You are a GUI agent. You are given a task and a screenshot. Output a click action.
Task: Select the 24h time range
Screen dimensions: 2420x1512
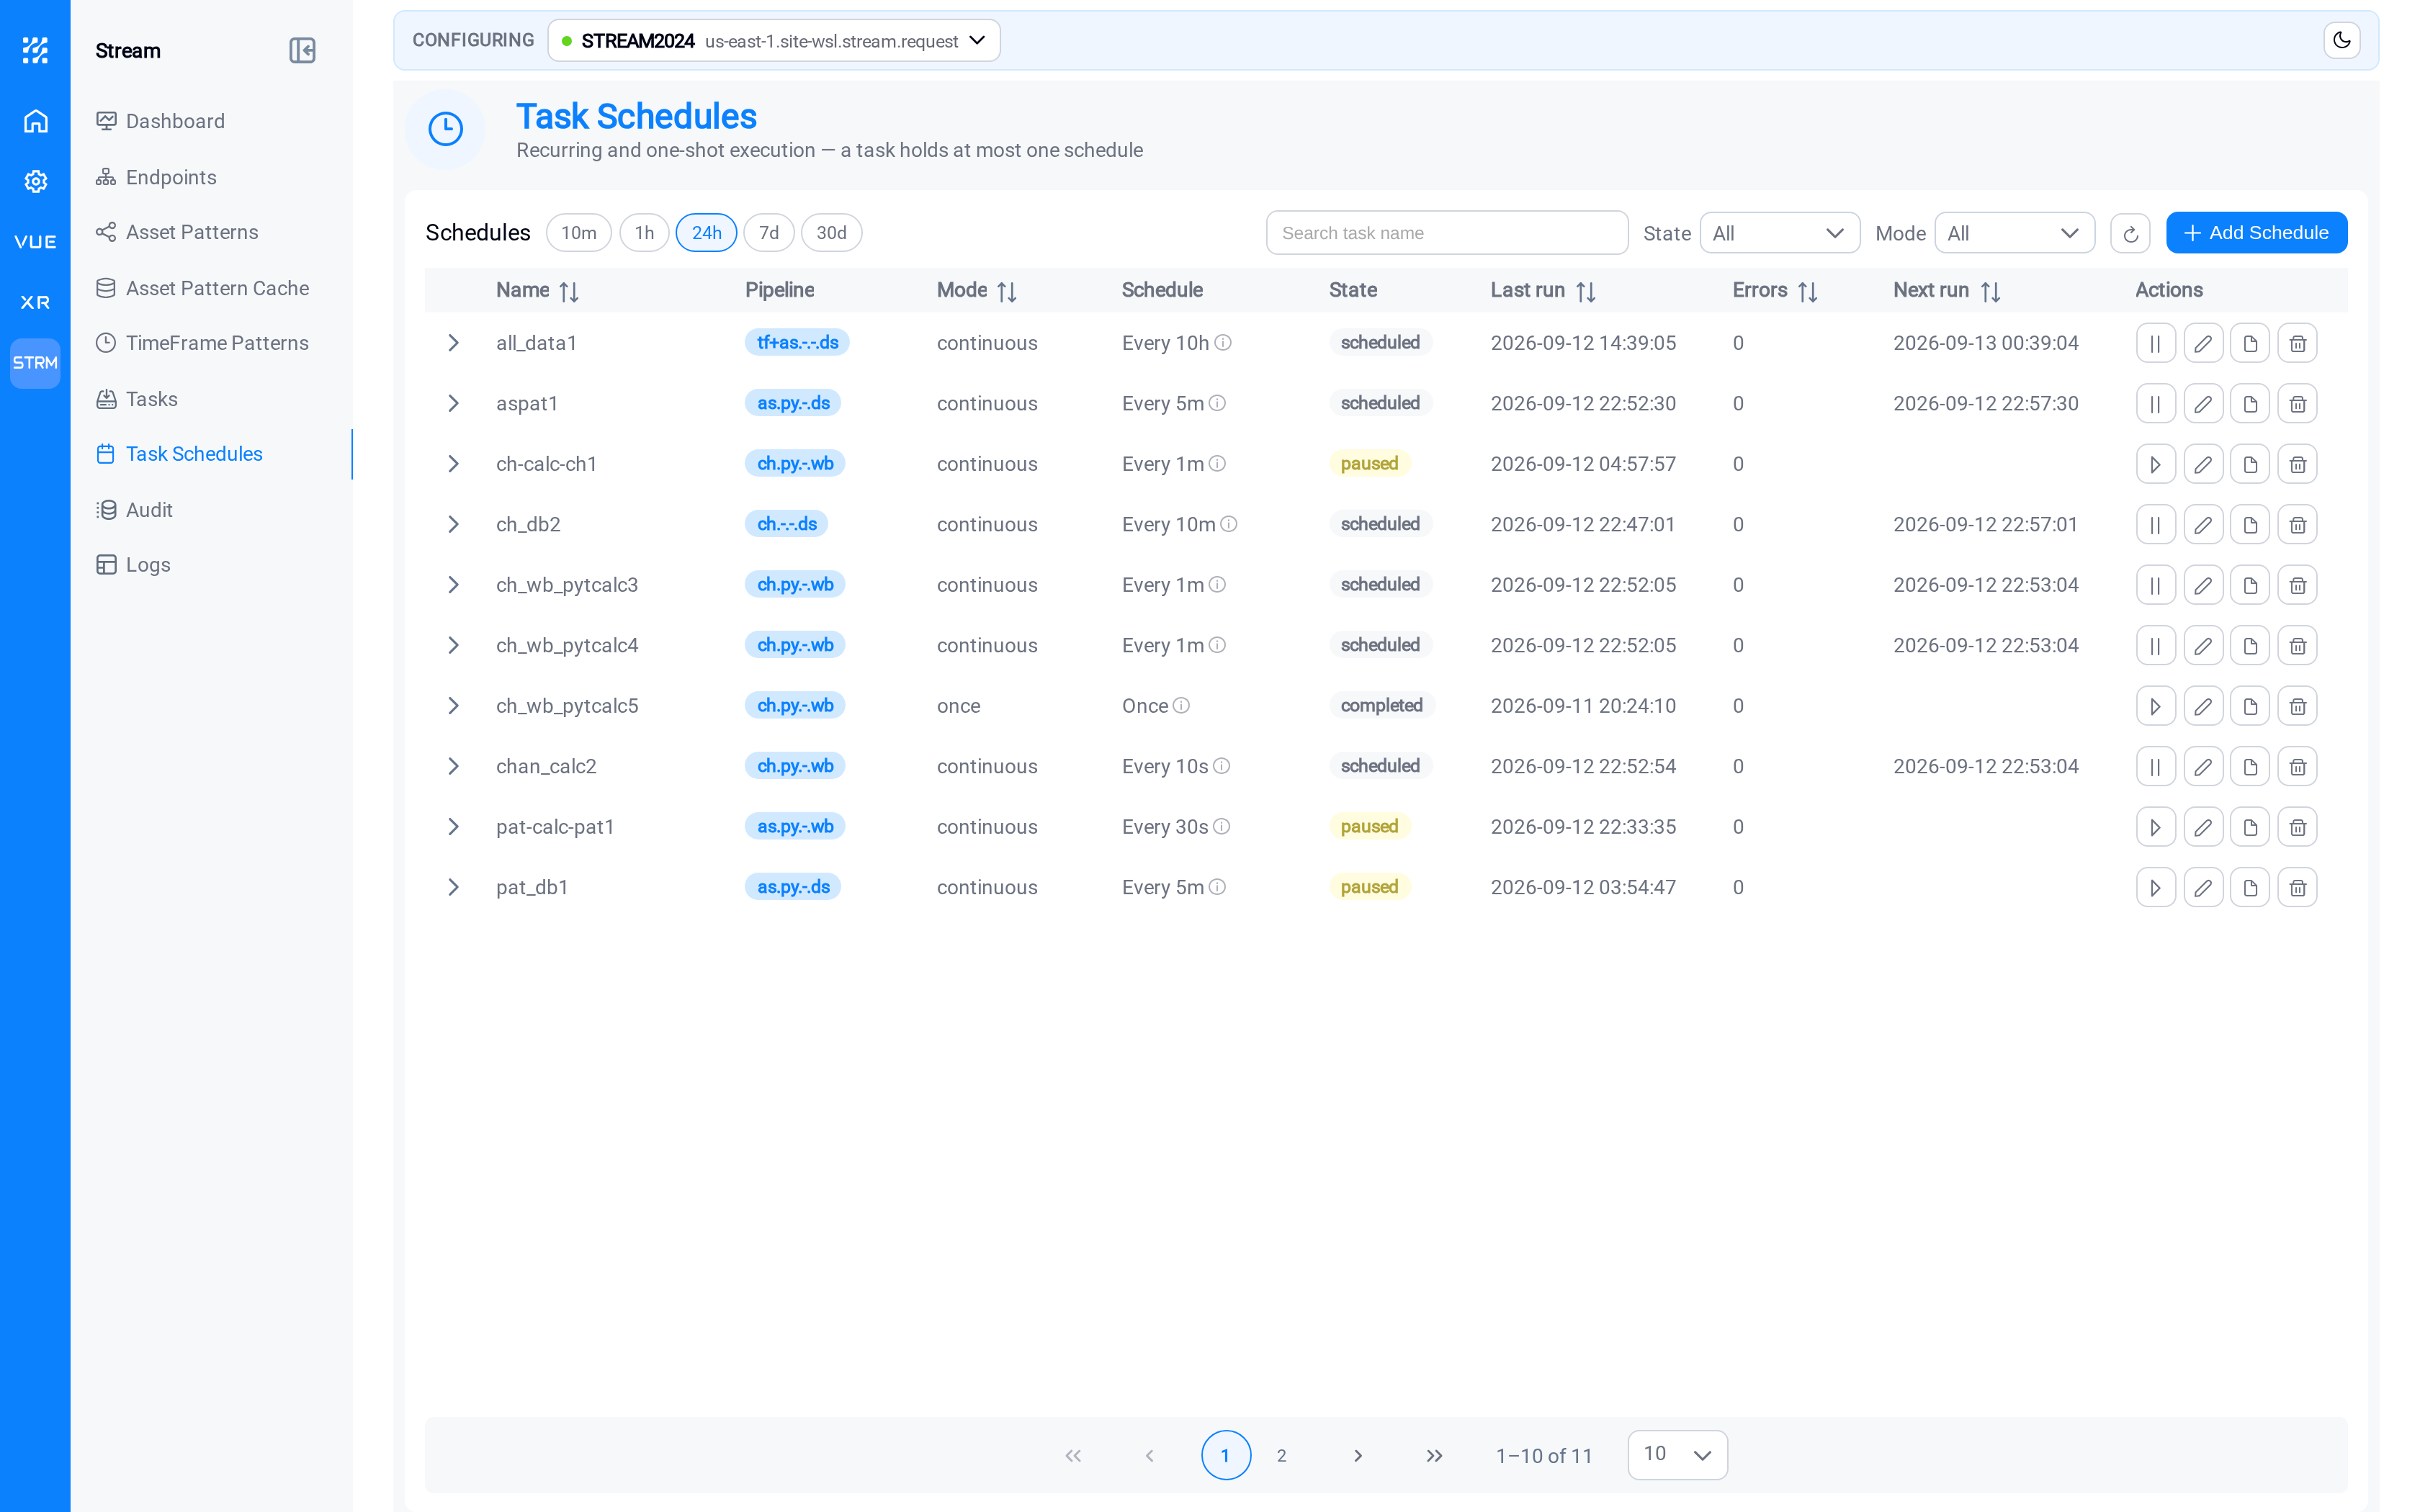[x=706, y=233]
